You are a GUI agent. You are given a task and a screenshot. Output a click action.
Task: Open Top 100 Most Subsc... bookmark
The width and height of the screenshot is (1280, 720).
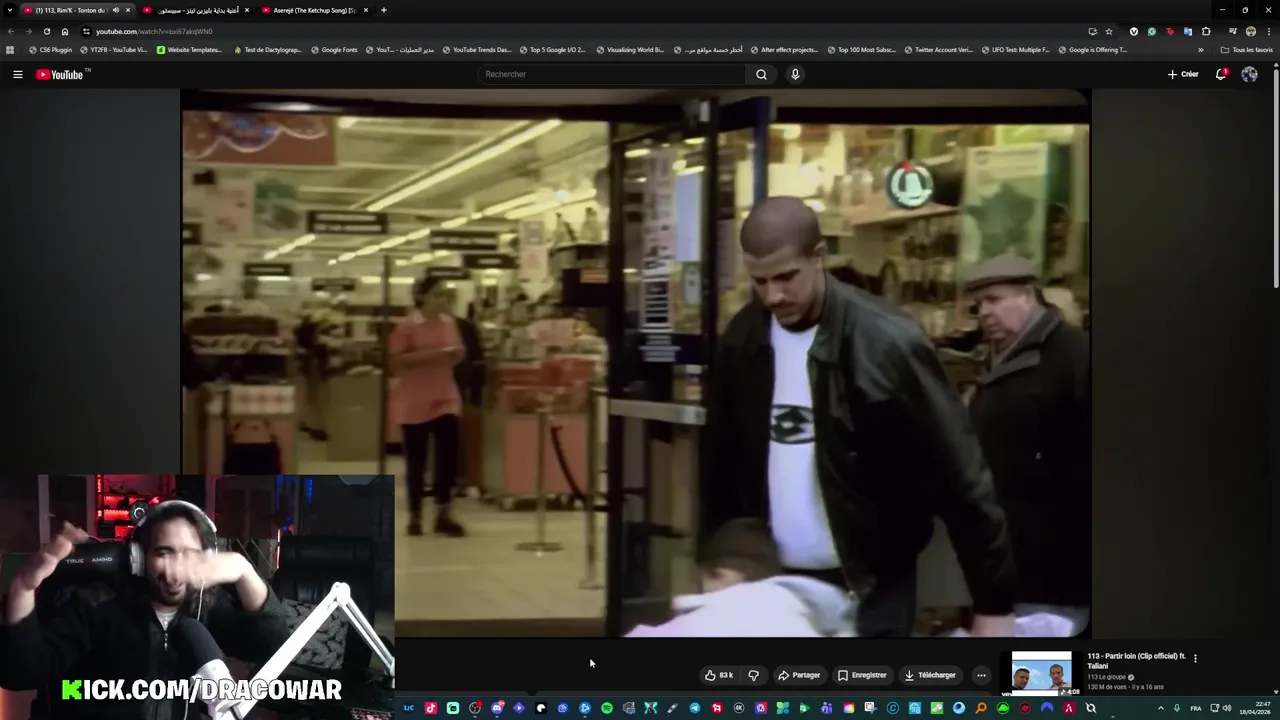coord(861,49)
